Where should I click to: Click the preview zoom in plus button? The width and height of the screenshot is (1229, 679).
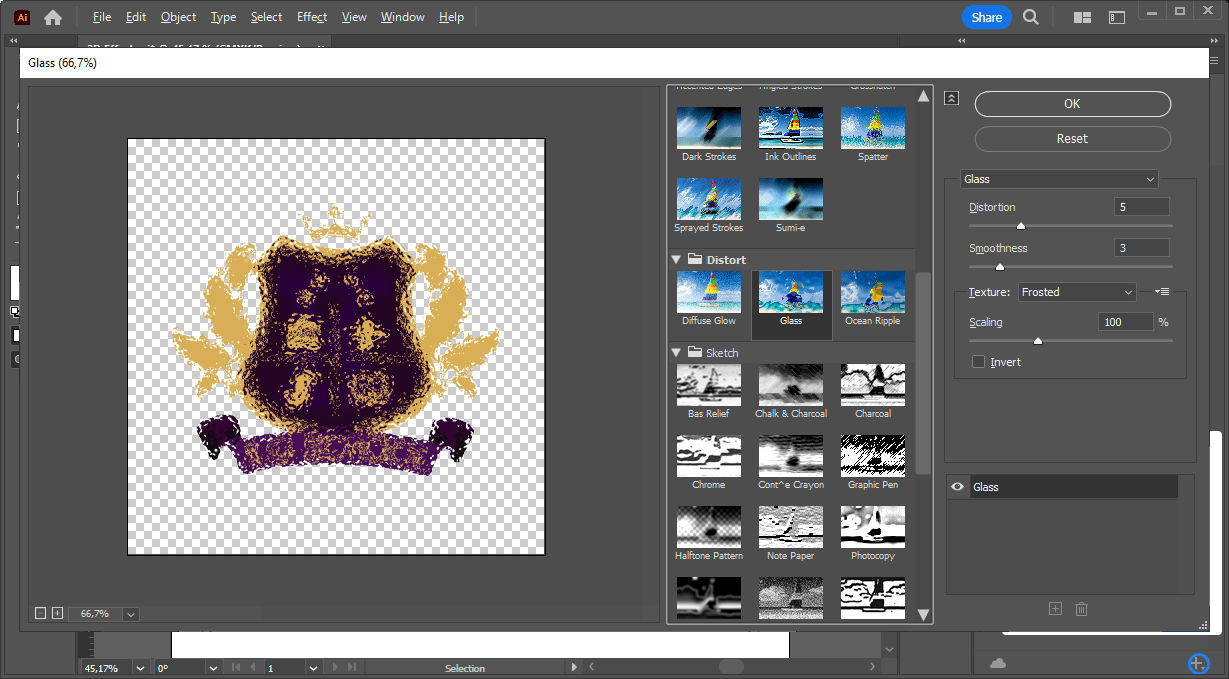[x=57, y=613]
